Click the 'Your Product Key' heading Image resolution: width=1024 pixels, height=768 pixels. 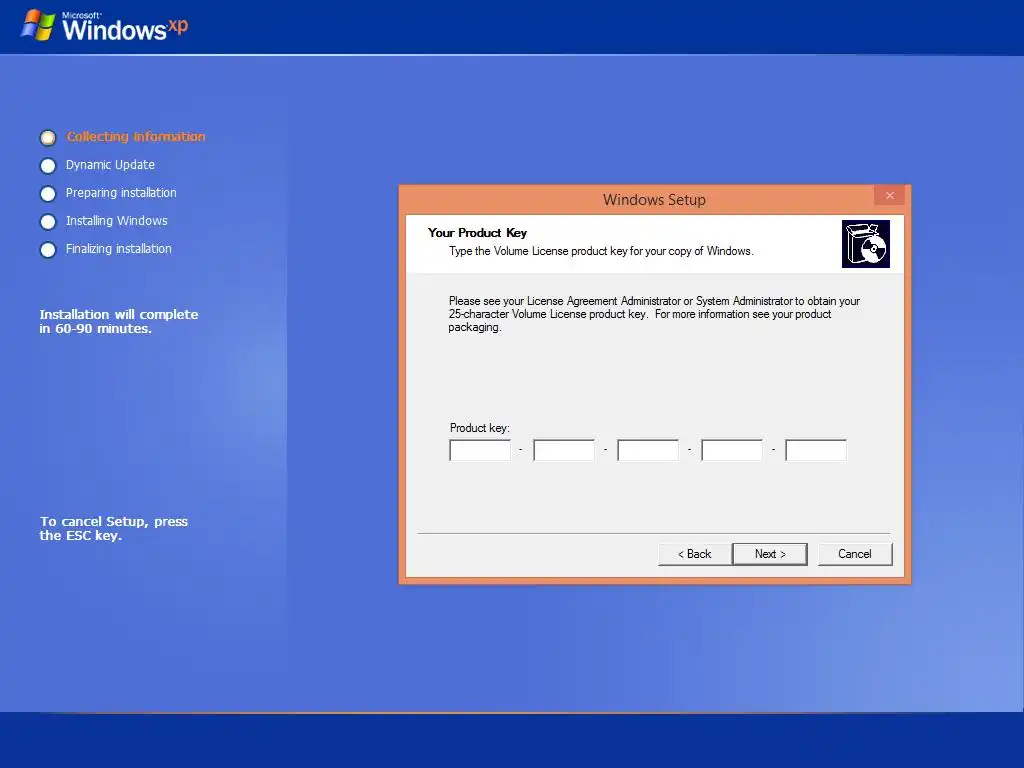pyautogui.click(x=477, y=232)
